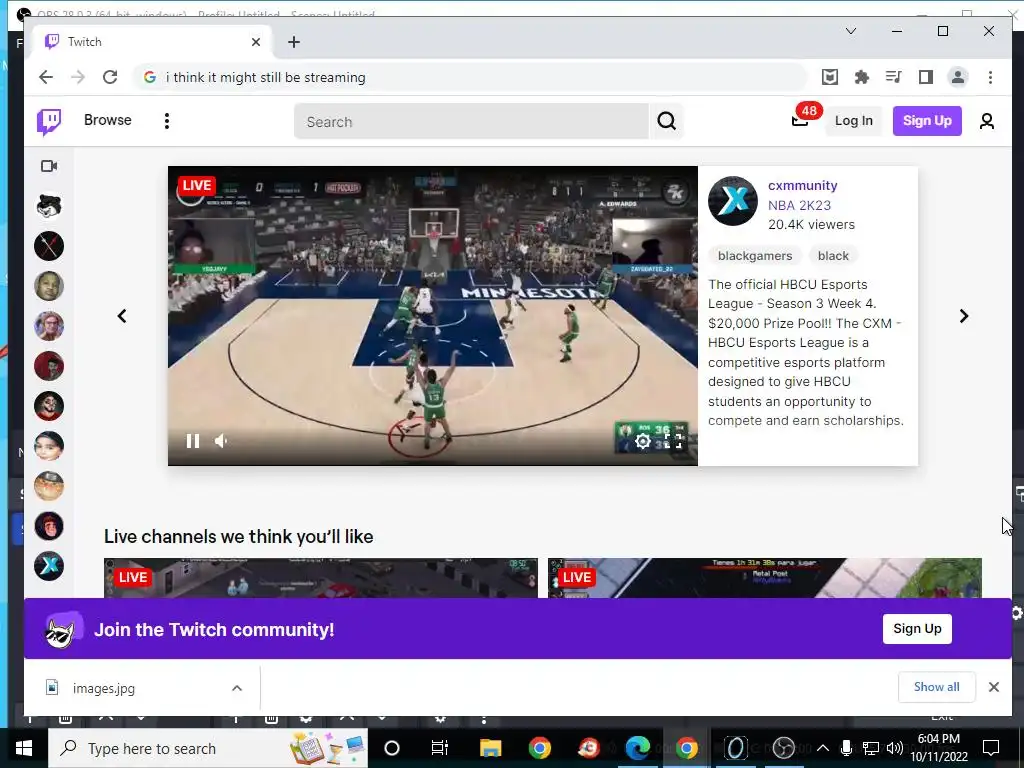Open Windows notification center
Image resolution: width=1024 pixels, height=768 pixels.
[x=991, y=747]
